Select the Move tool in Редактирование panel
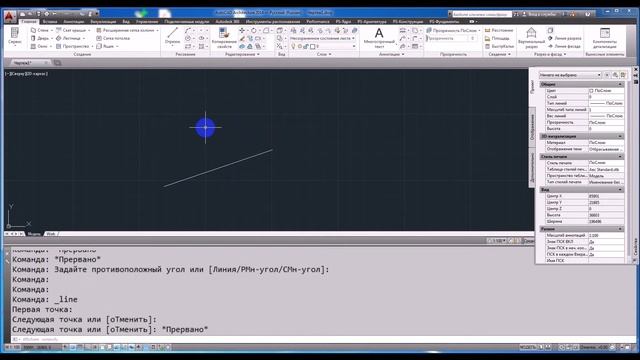The image size is (640, 360). [x=242, y=31]
